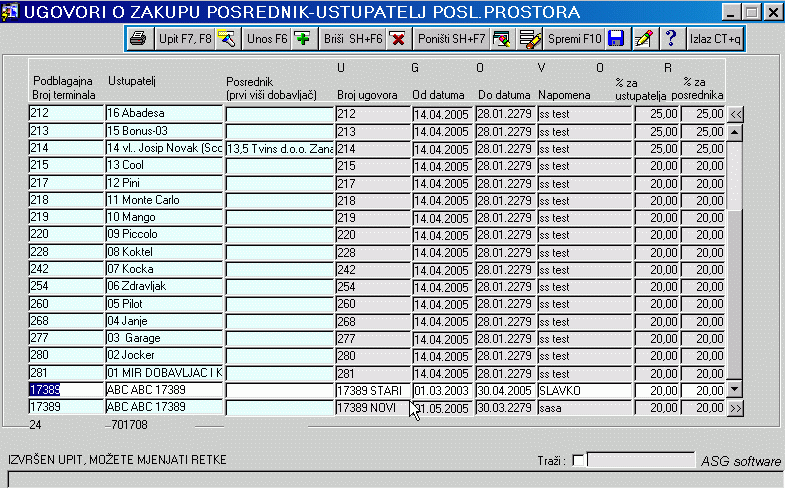Click Do datuma cell 30.03.2279

[x=505, y=408]
